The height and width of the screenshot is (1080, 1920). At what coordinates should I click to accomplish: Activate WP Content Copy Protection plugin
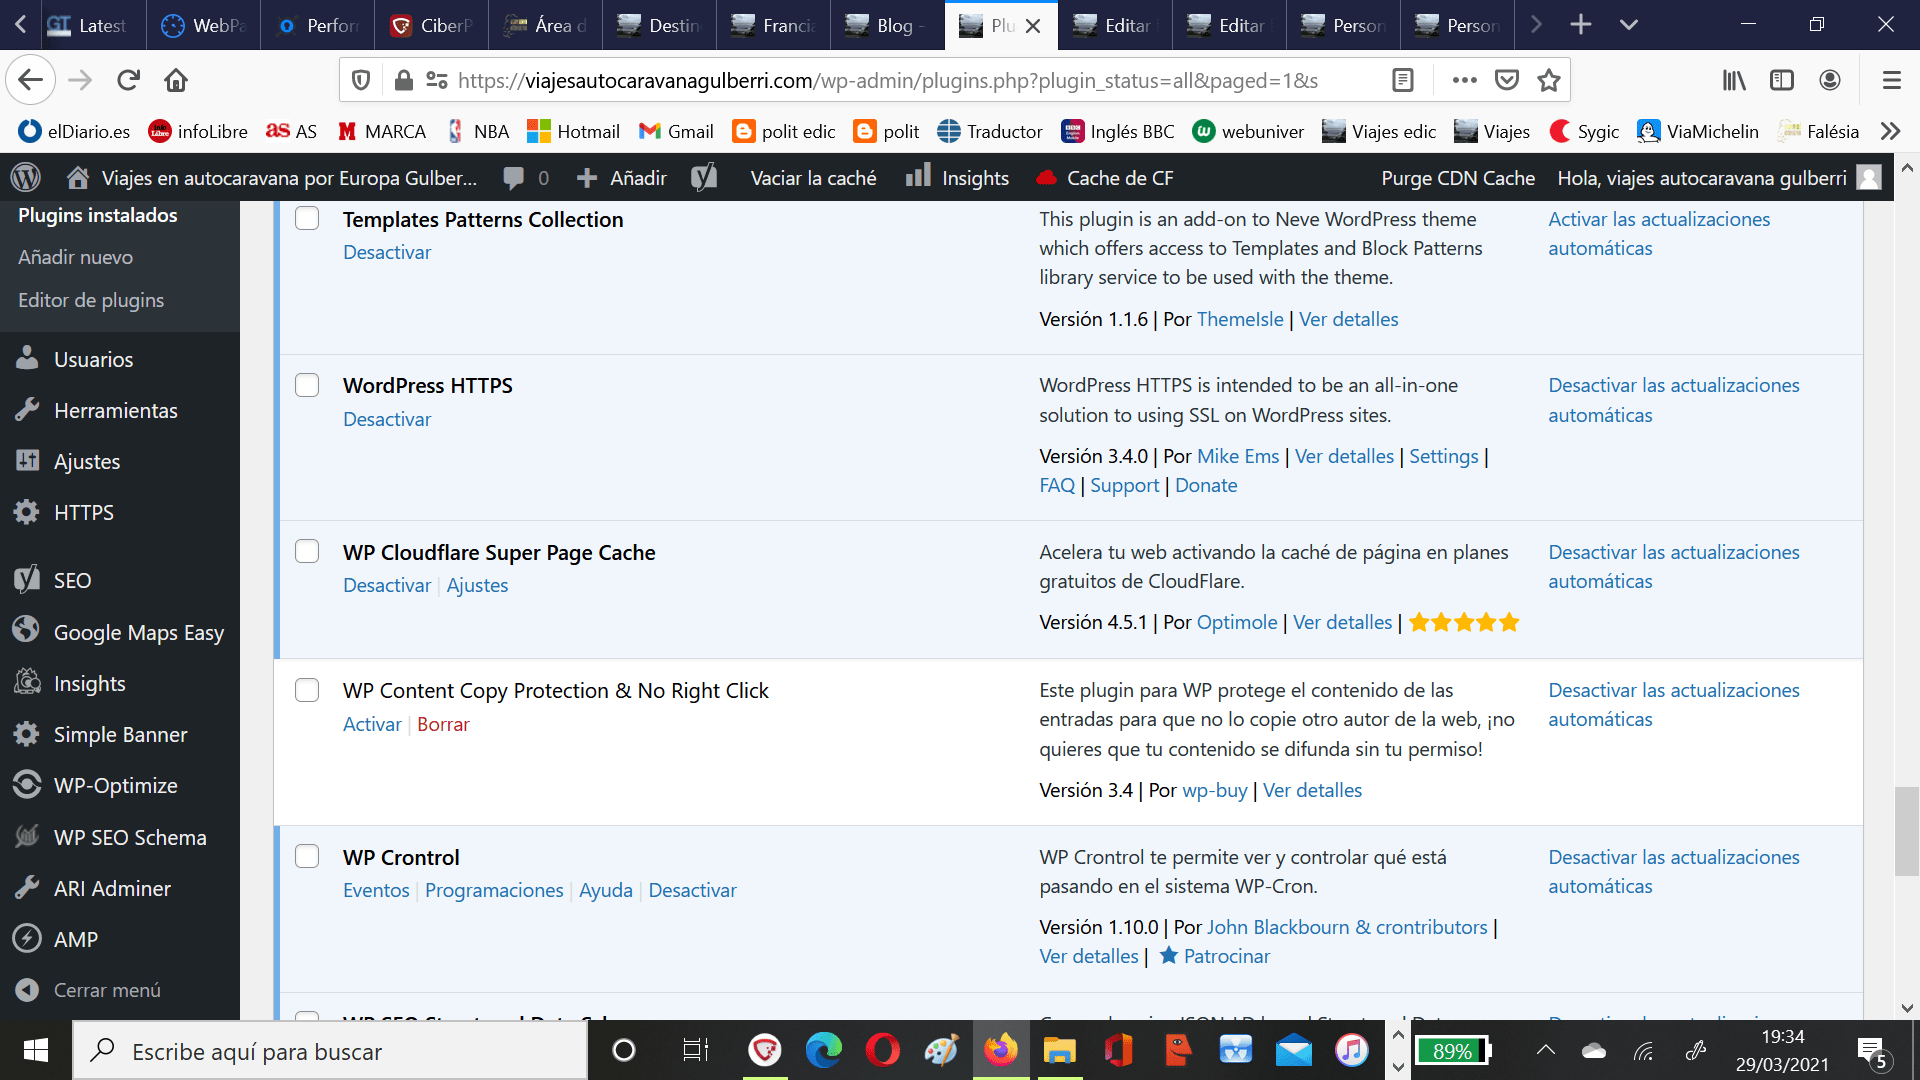coord(372,724)
